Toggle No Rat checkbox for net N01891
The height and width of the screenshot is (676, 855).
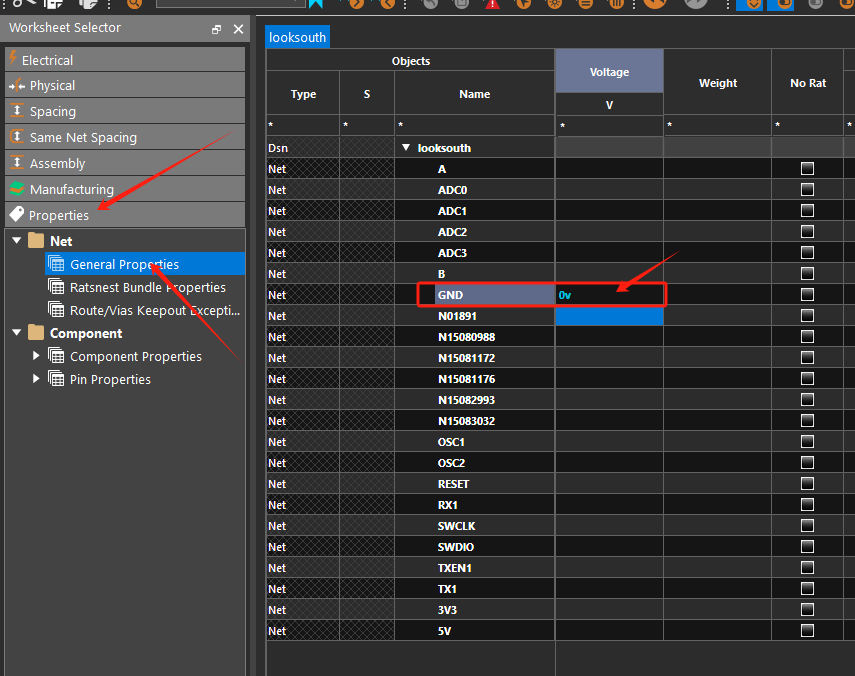pyautogui.click(x=807, y=316)
